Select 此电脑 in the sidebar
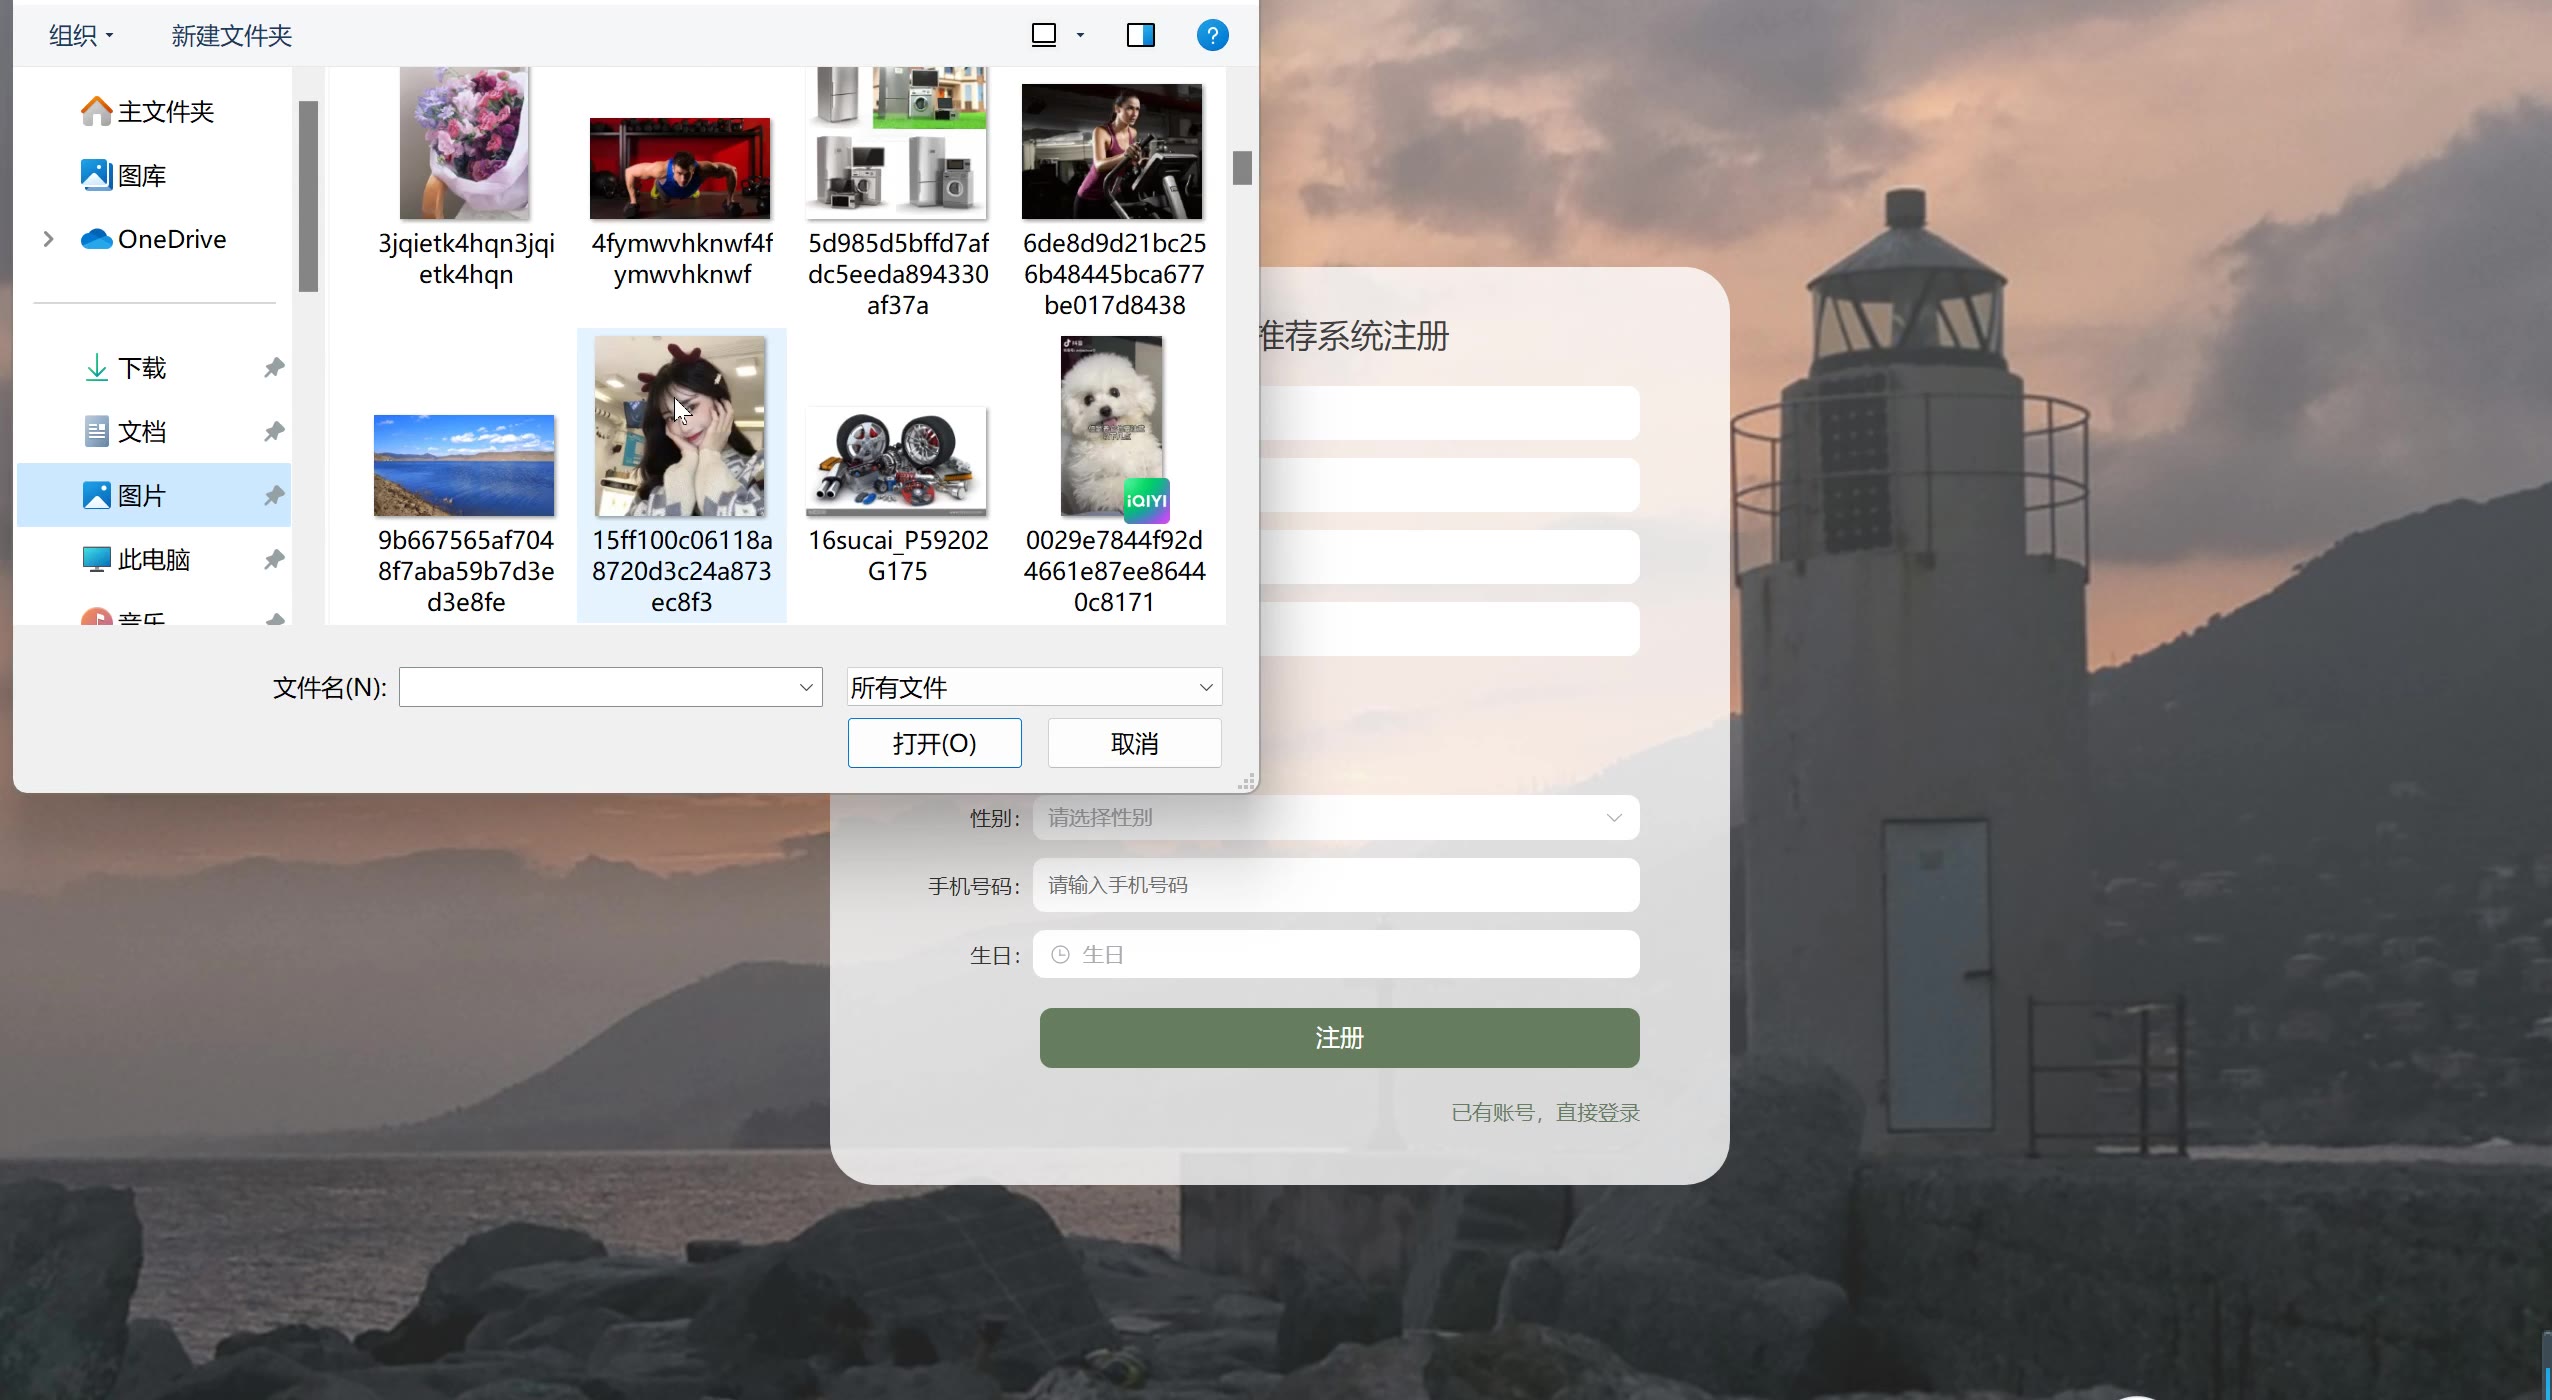Viewport: 2552px width, 1400px height. 153,559
